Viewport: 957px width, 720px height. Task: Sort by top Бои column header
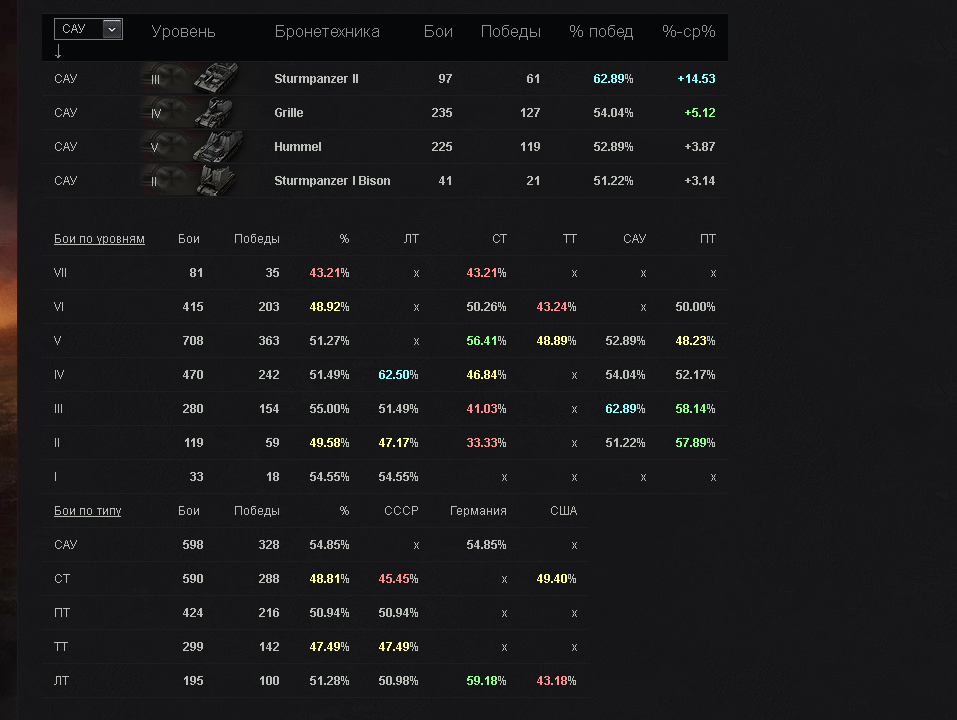[438, 31]
